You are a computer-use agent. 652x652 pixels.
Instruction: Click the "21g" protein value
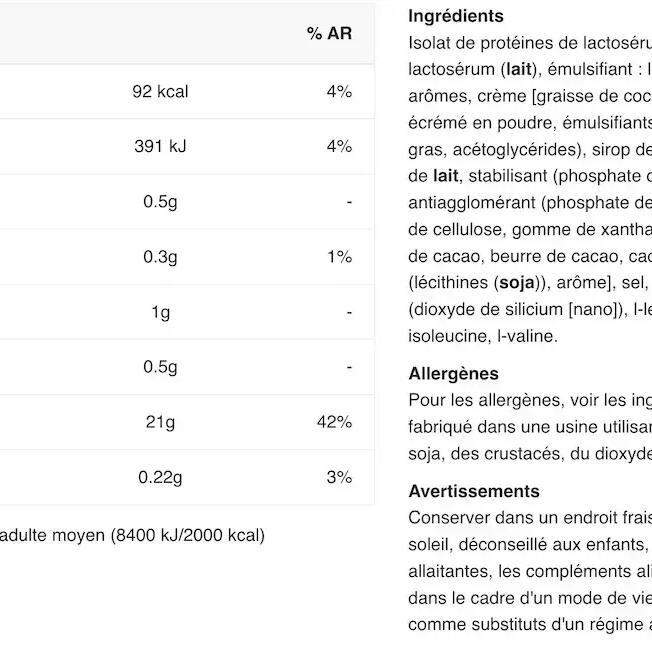[160, 423]
